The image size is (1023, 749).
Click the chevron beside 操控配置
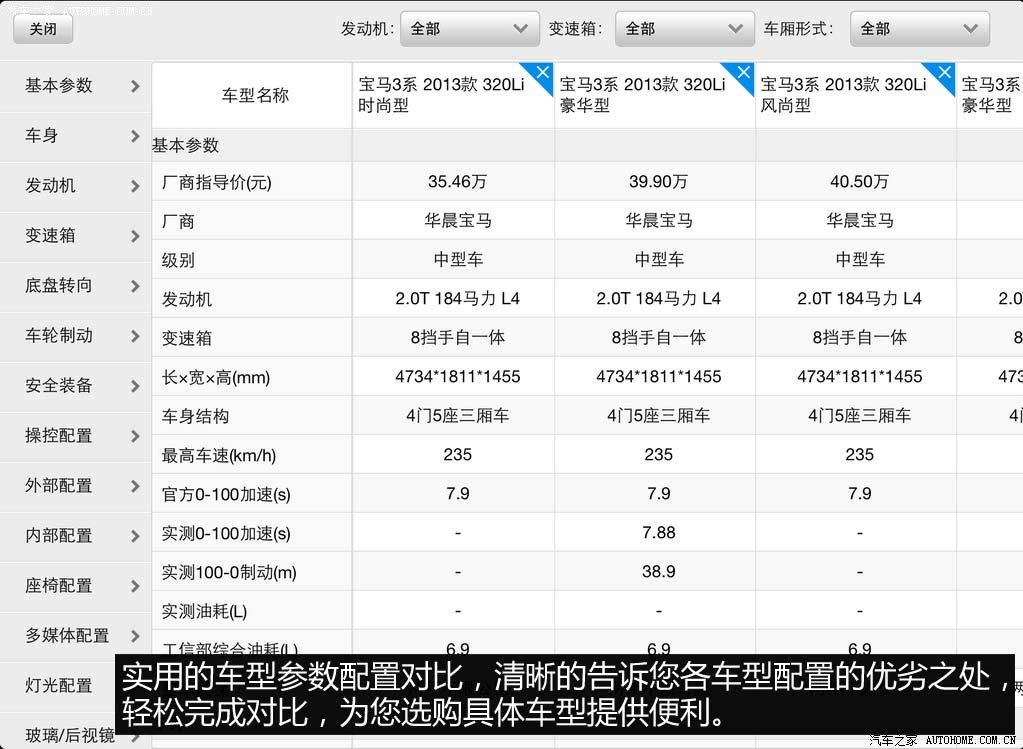tap(135, 436)
